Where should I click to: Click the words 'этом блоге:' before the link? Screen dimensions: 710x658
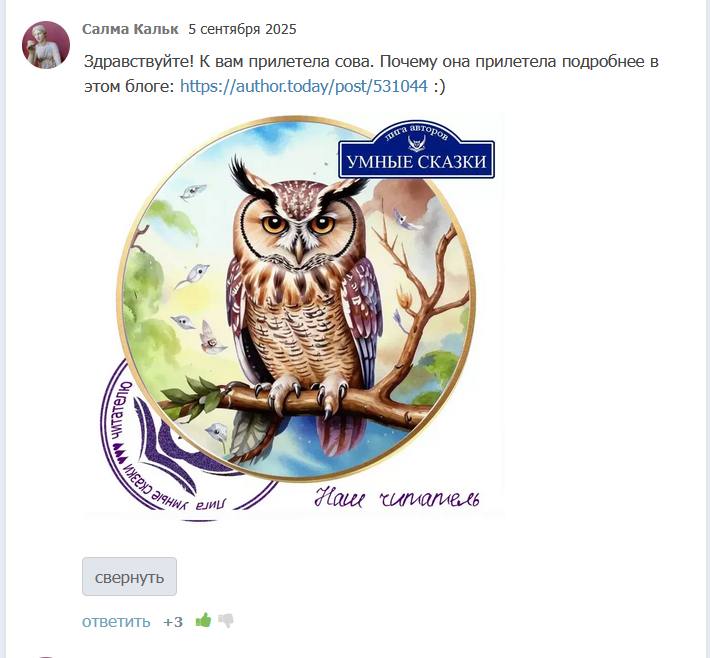(129, 86)
